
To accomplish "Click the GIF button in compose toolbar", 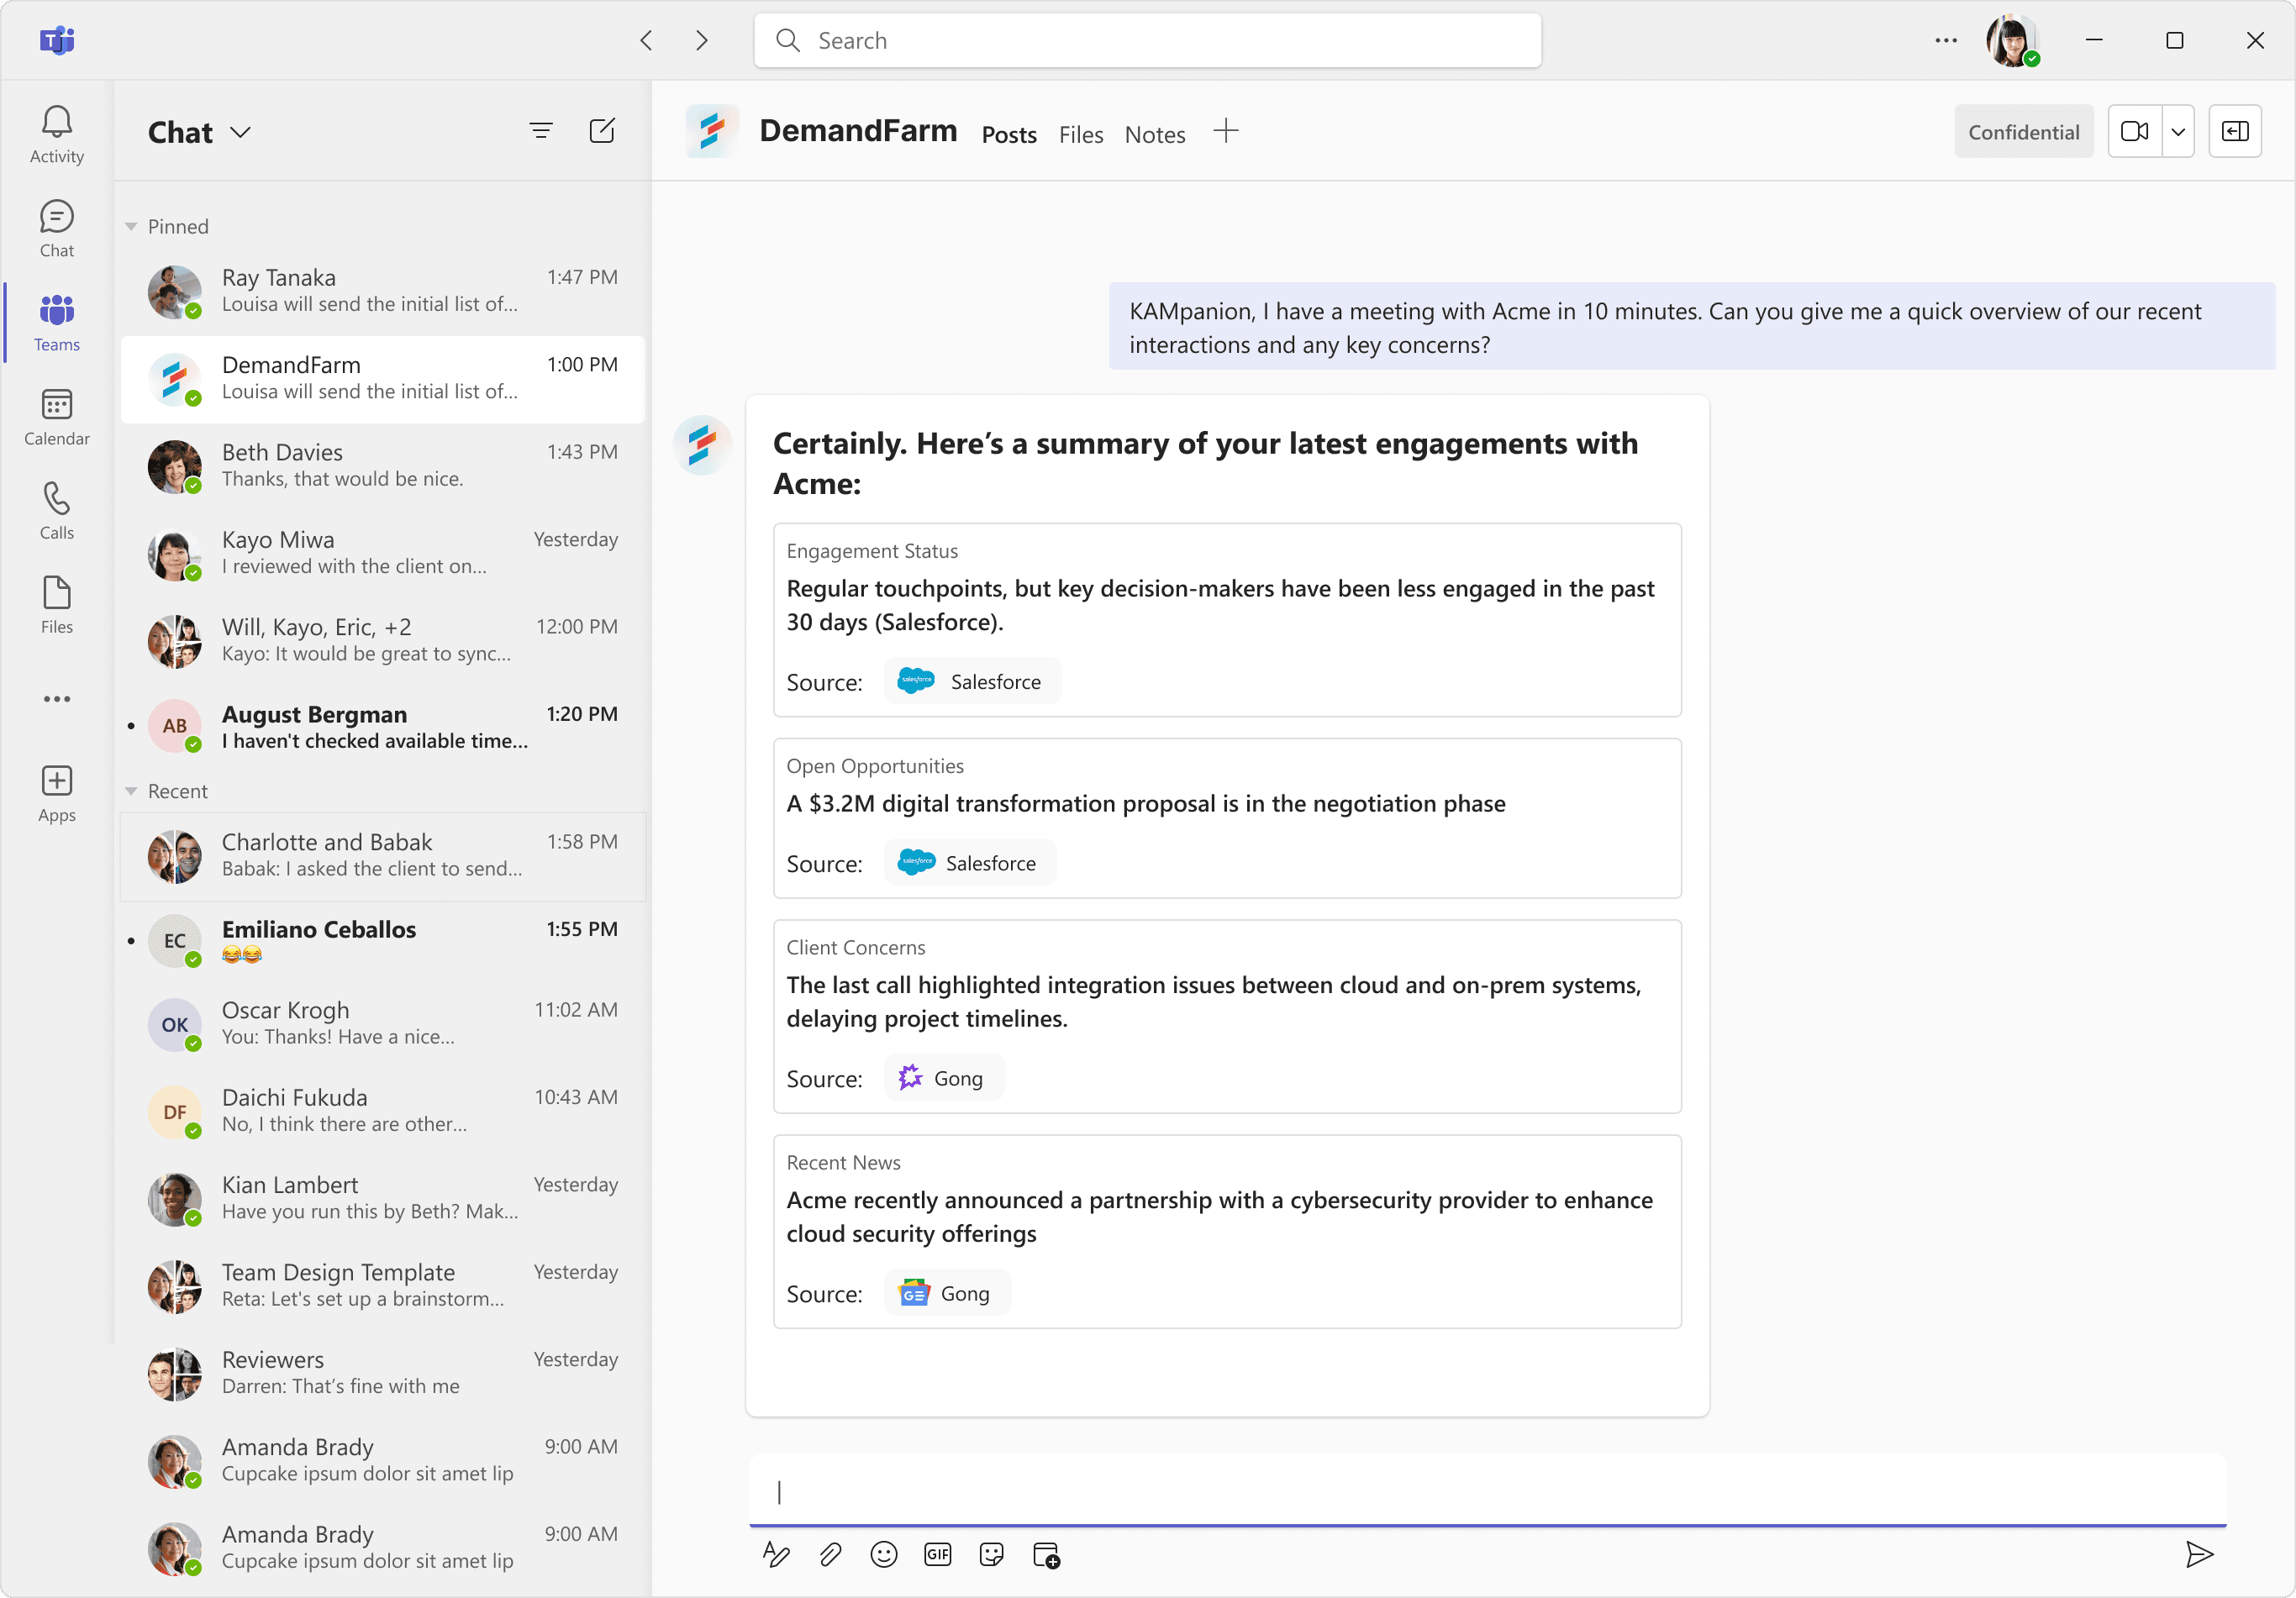I will [938, 1554].
